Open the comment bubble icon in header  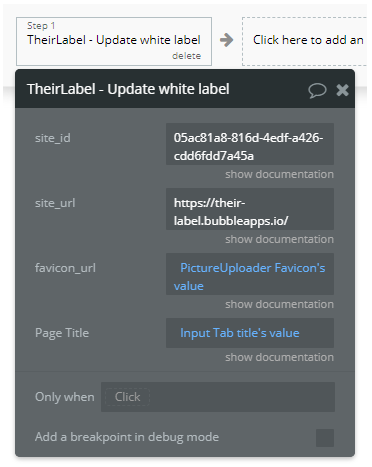click(x=317, y=90)
